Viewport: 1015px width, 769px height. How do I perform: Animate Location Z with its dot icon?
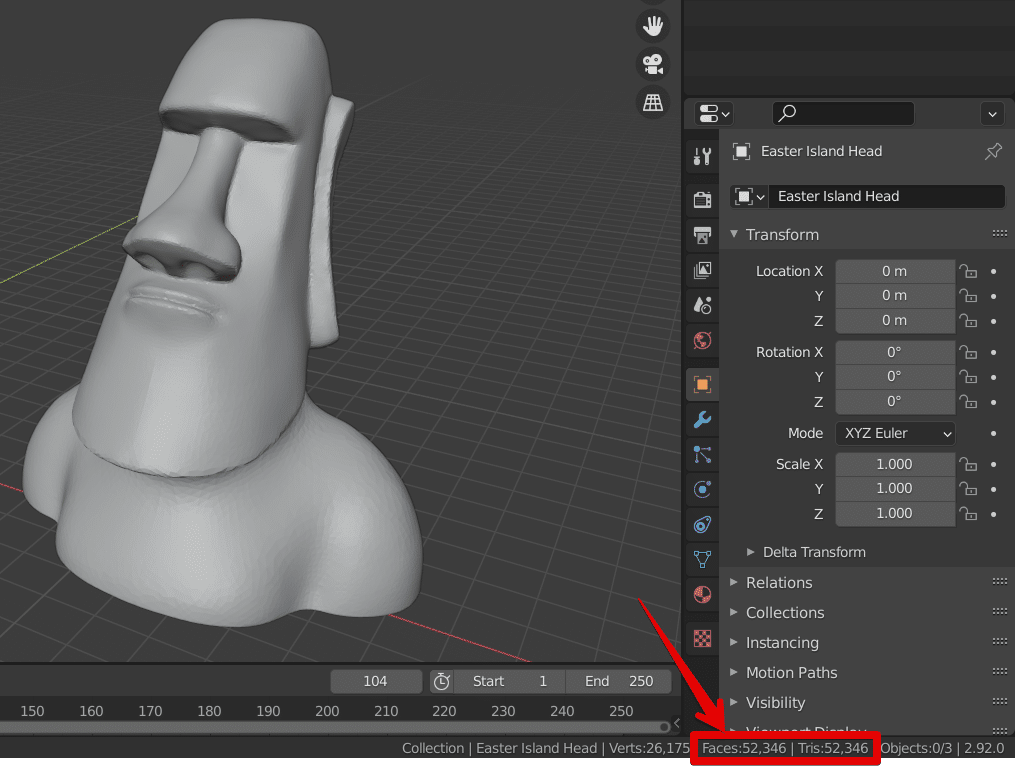pyautogui.click(x=994, y=321)
